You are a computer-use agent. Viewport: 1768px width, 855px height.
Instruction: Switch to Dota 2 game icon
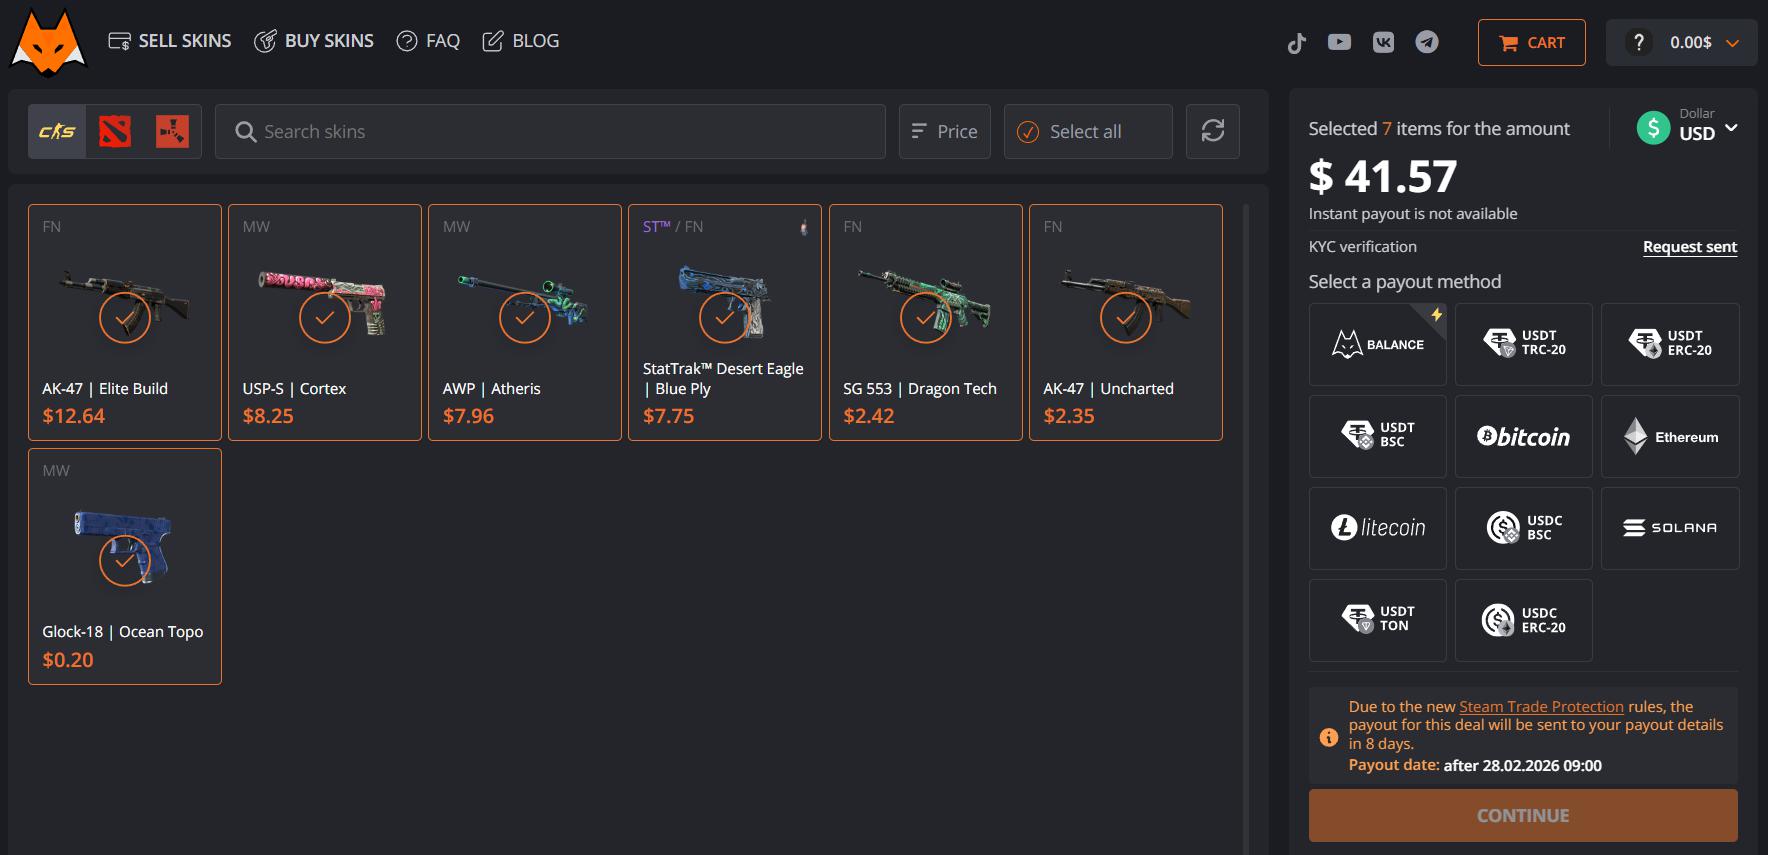(115, 131)
